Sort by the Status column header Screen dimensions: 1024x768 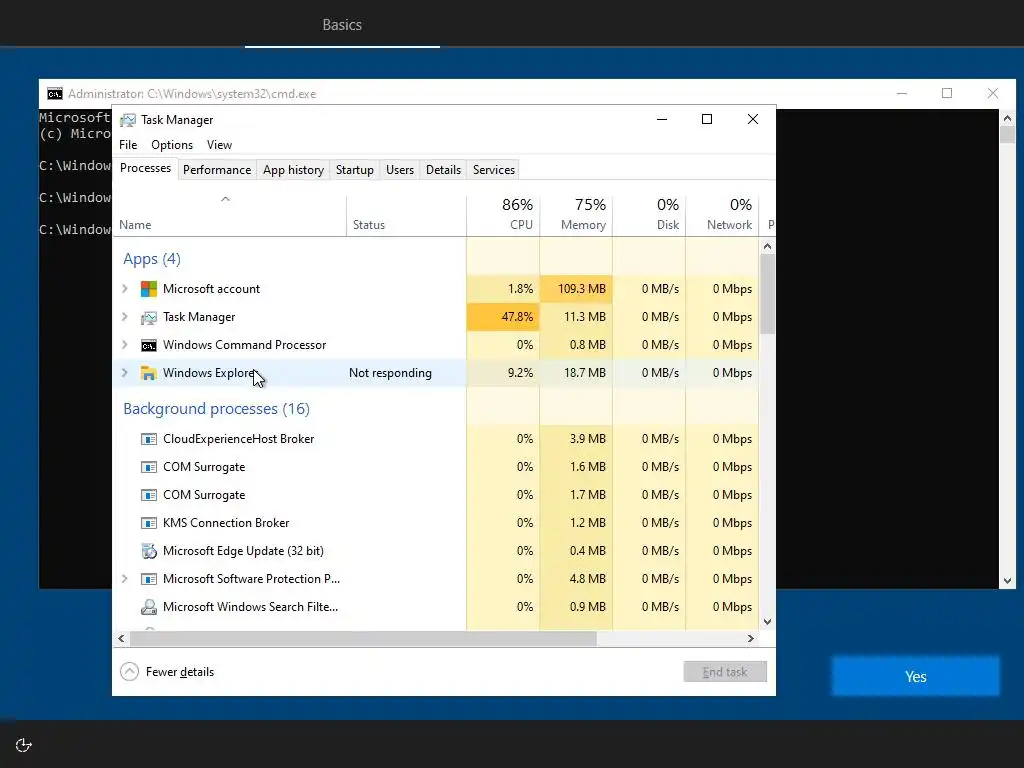[406, 216]
